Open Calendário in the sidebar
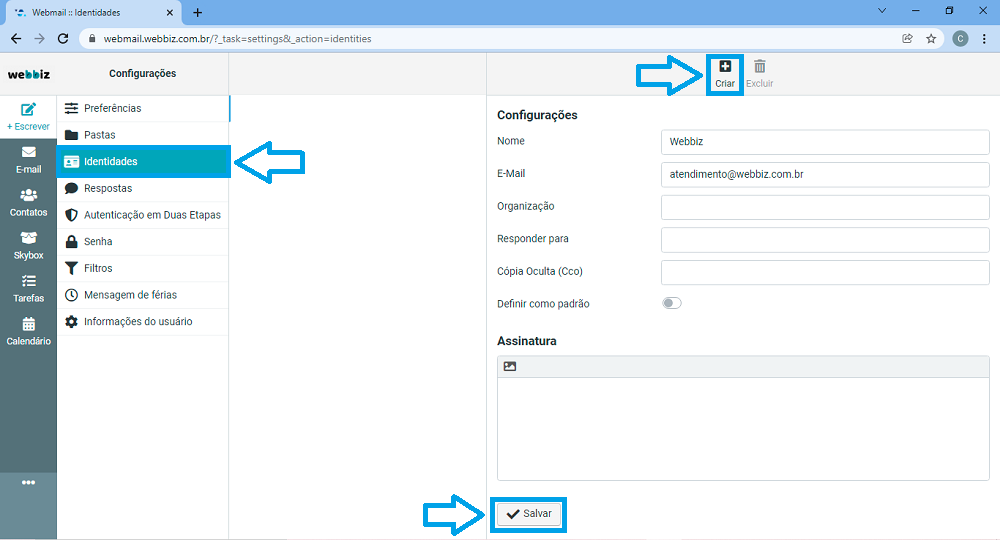 28,331
